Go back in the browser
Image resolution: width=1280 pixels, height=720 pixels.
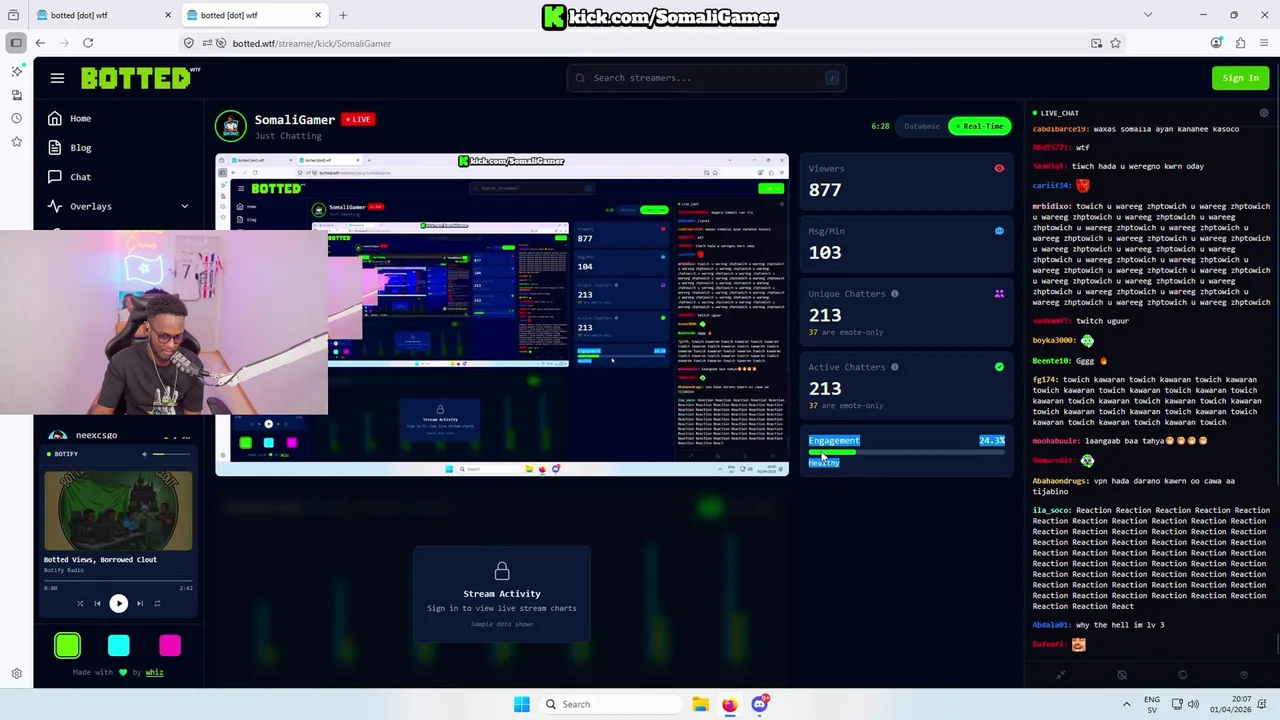40,43
